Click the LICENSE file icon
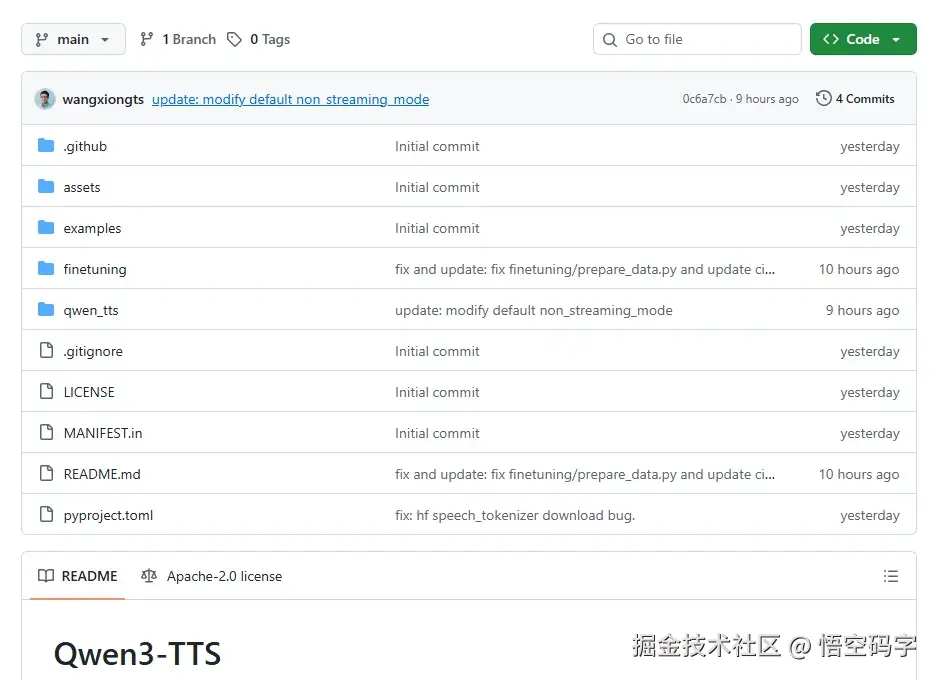The image size is (938, 680). (46, 391)
